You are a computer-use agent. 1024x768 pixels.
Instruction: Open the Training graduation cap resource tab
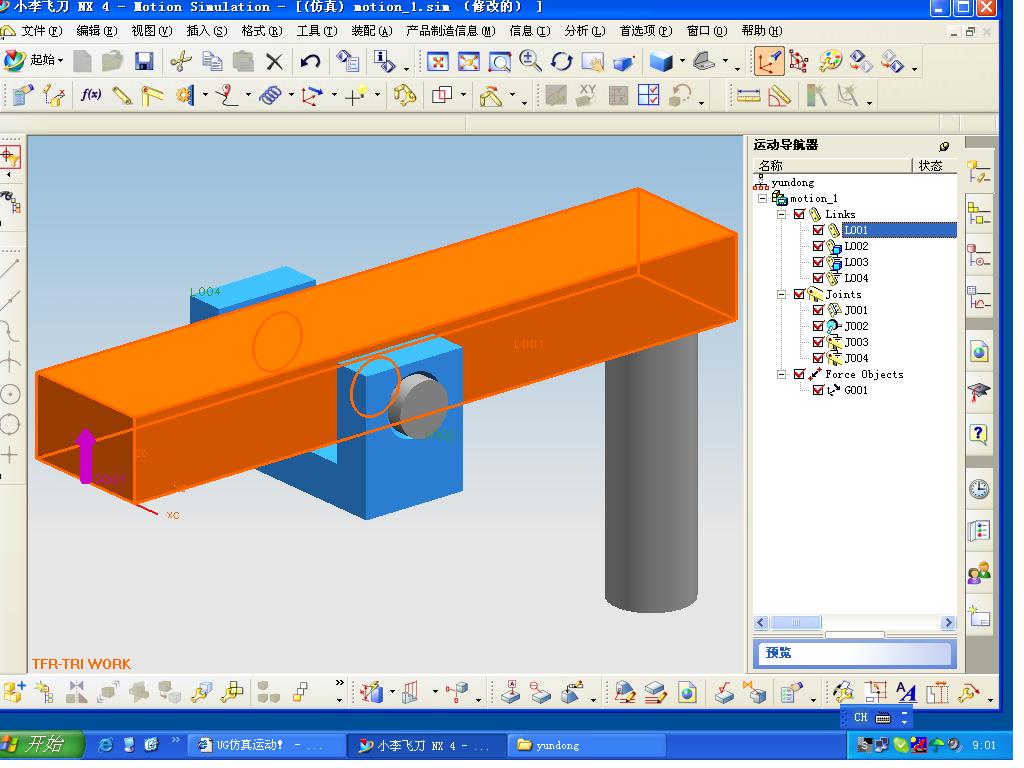click(x=978, y=392)
